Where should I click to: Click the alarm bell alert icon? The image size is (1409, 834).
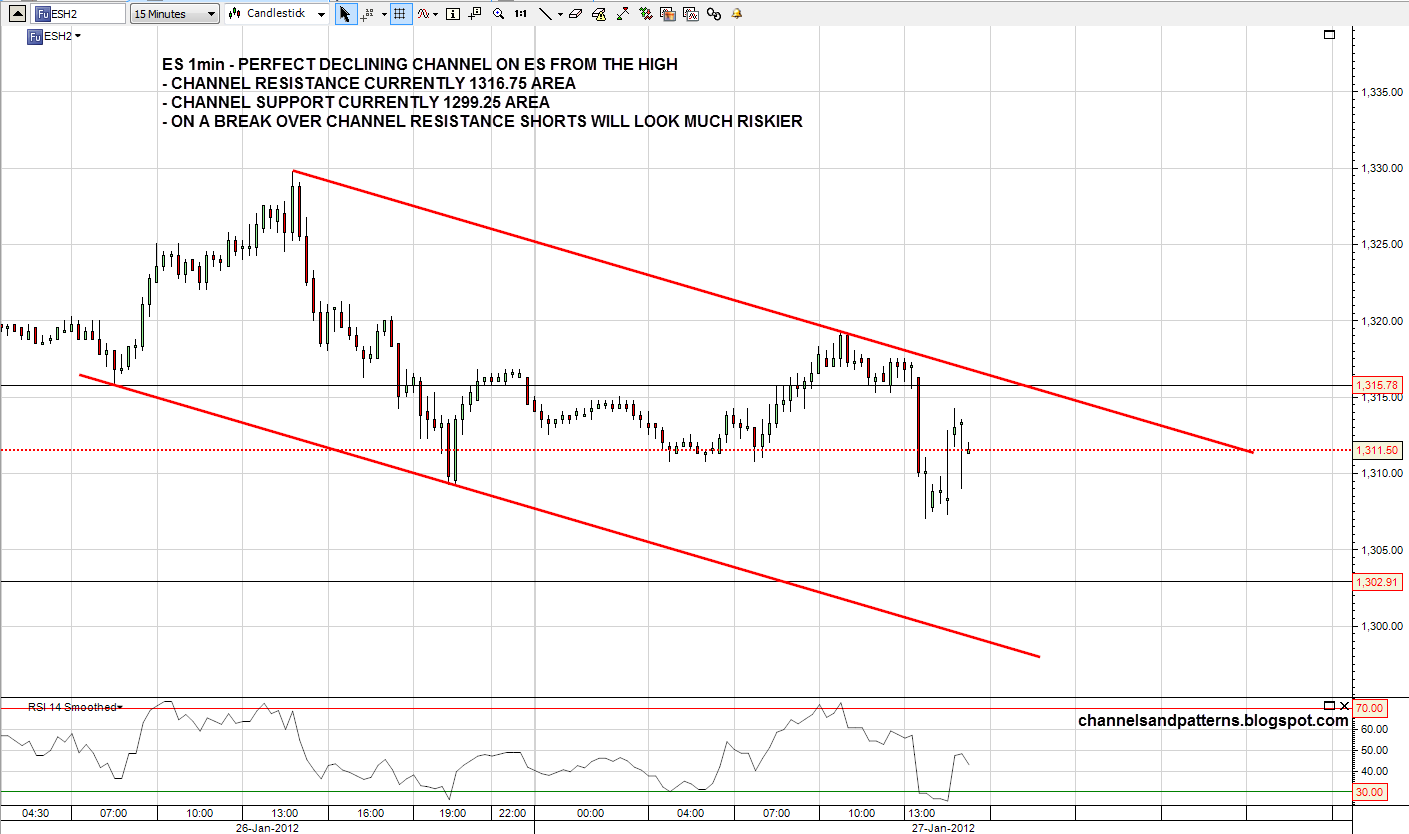(x=737, y=14)
